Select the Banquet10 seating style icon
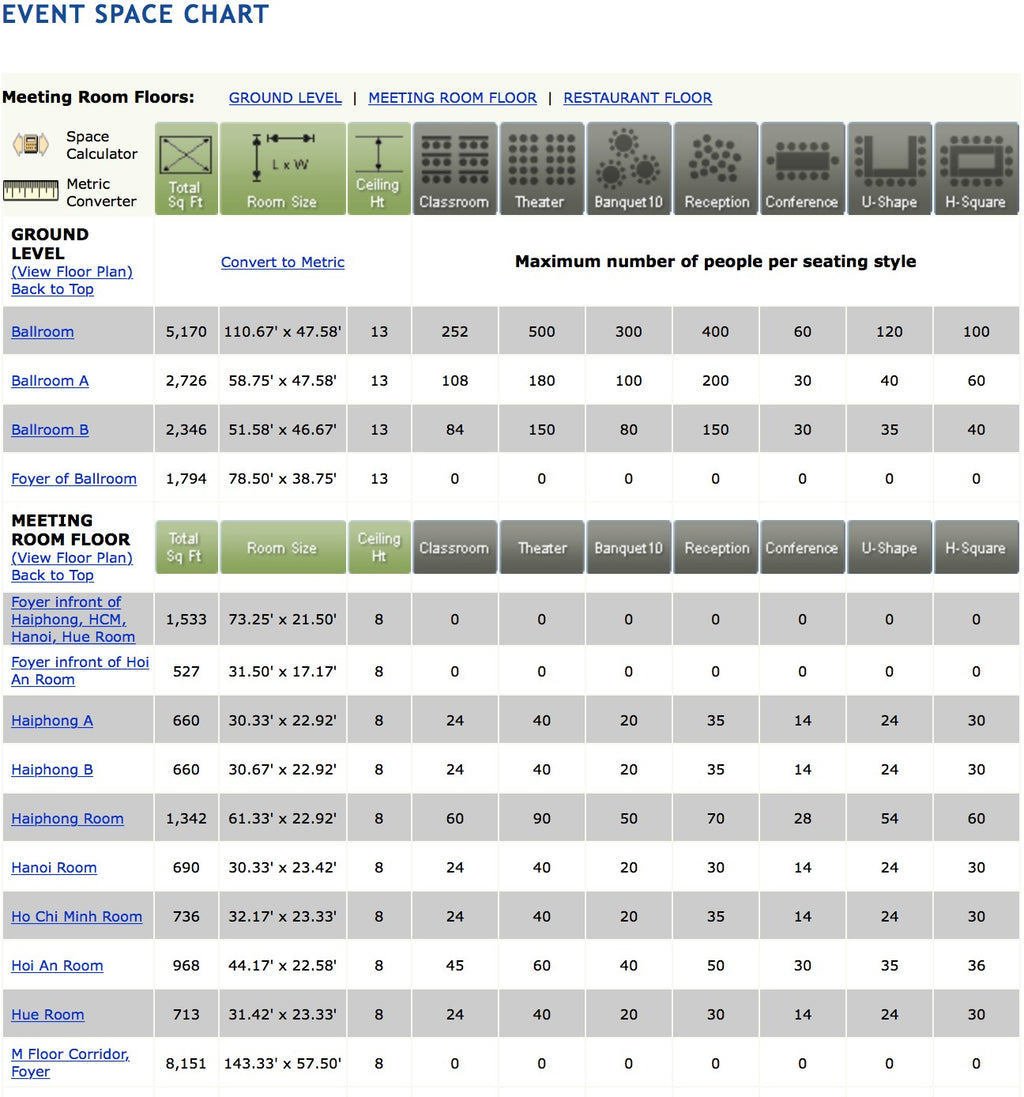Viewport: 1024px width, 1097px height. [628, 167]
